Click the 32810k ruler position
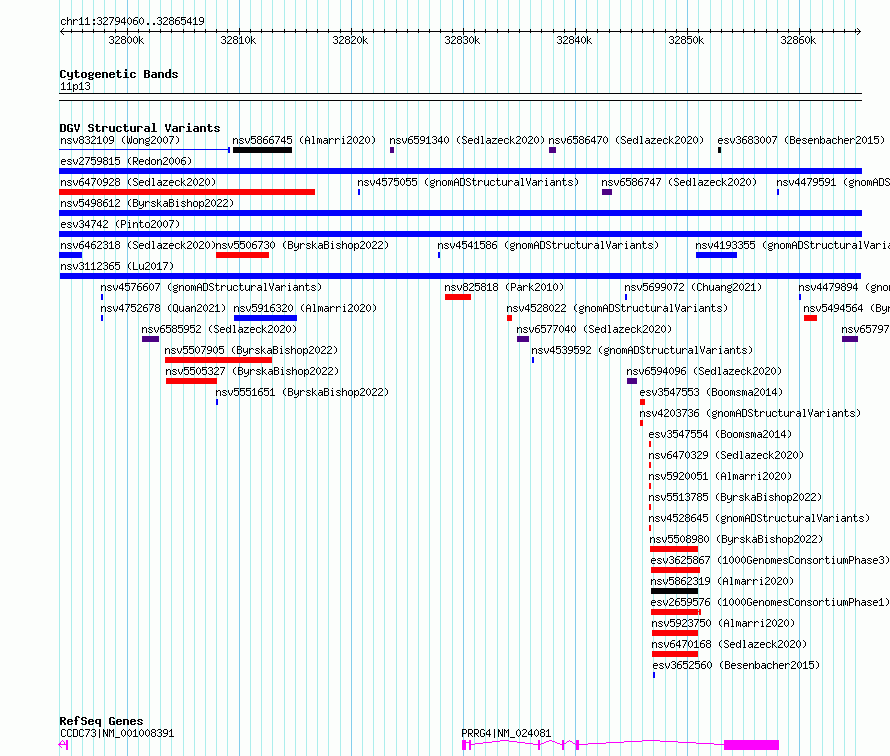This screenshot has width=890, height=756. [238, 40]
